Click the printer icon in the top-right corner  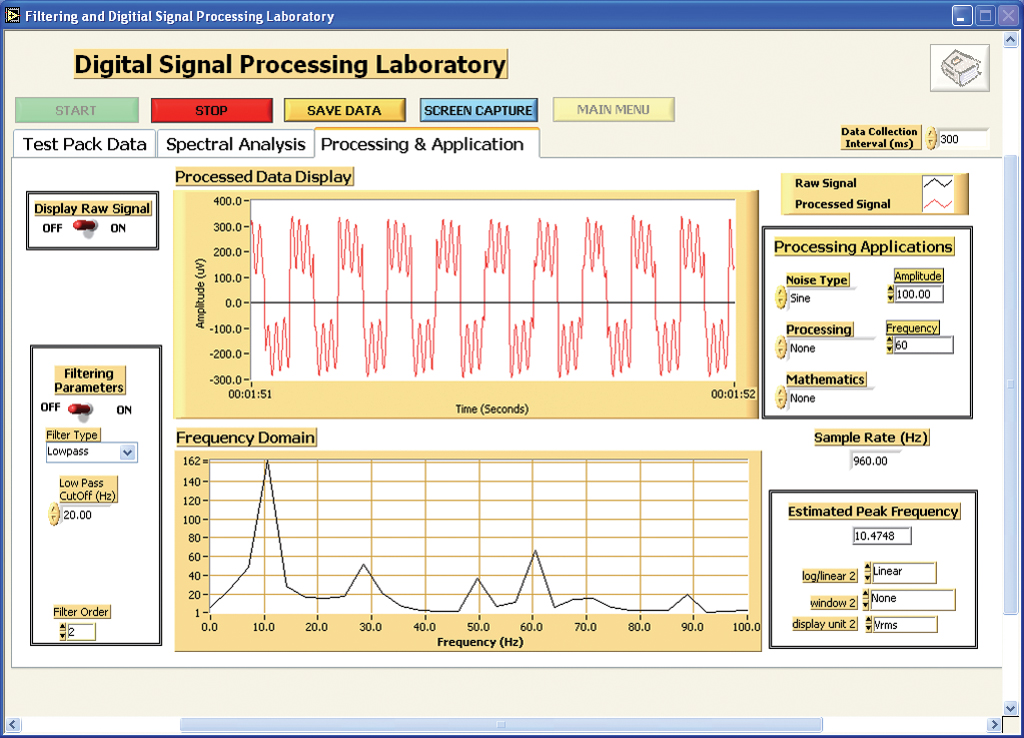point(958,68)
